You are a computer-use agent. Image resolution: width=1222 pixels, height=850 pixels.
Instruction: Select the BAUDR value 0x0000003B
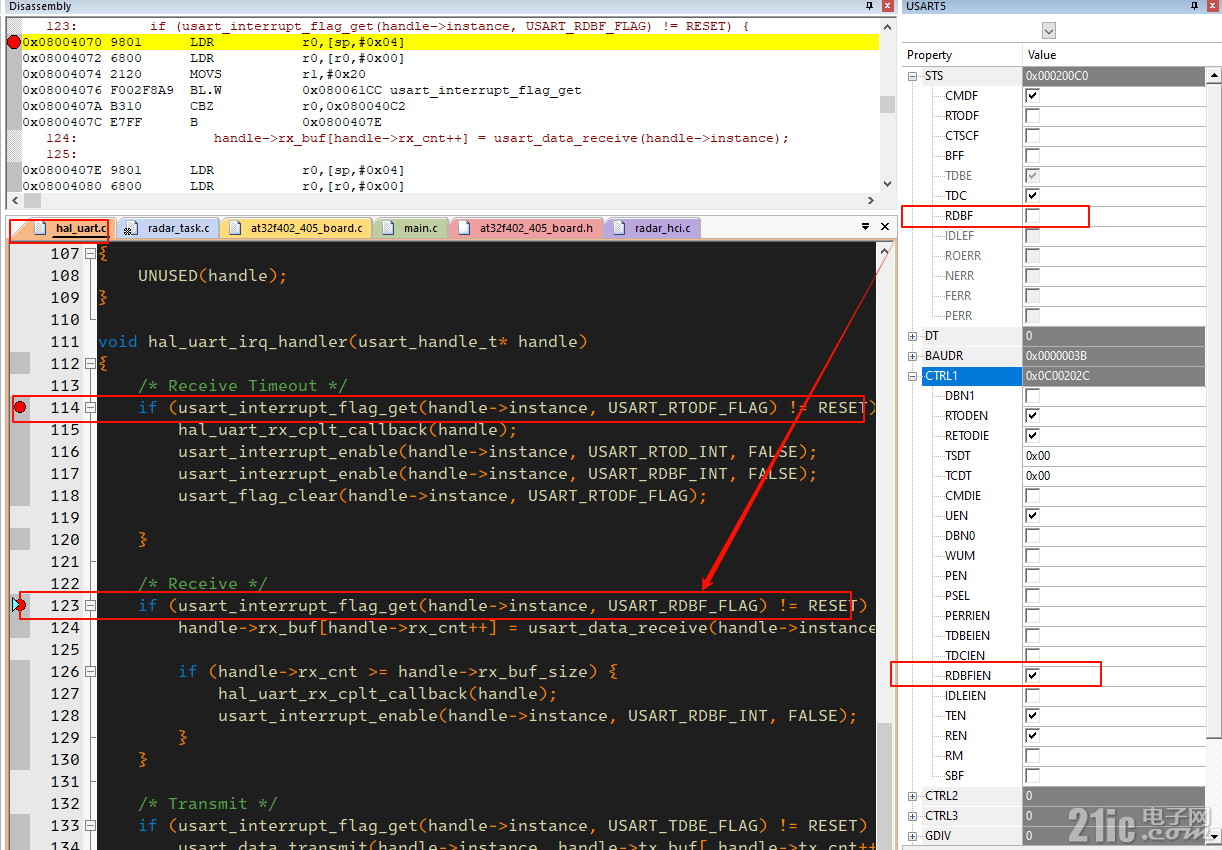[x=1114, y=356]
